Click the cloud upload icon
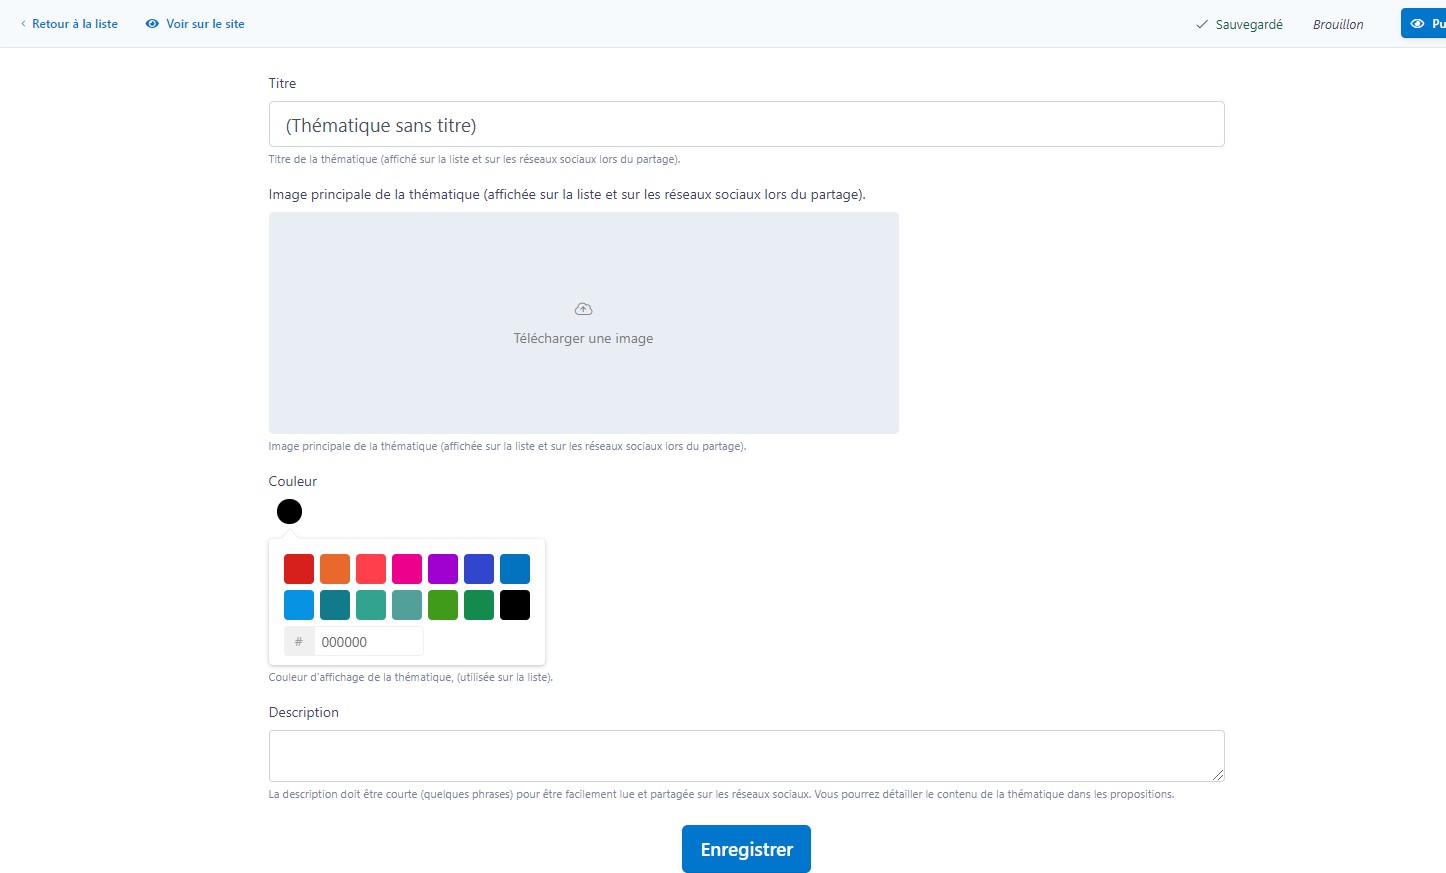 tap(583, 309)
